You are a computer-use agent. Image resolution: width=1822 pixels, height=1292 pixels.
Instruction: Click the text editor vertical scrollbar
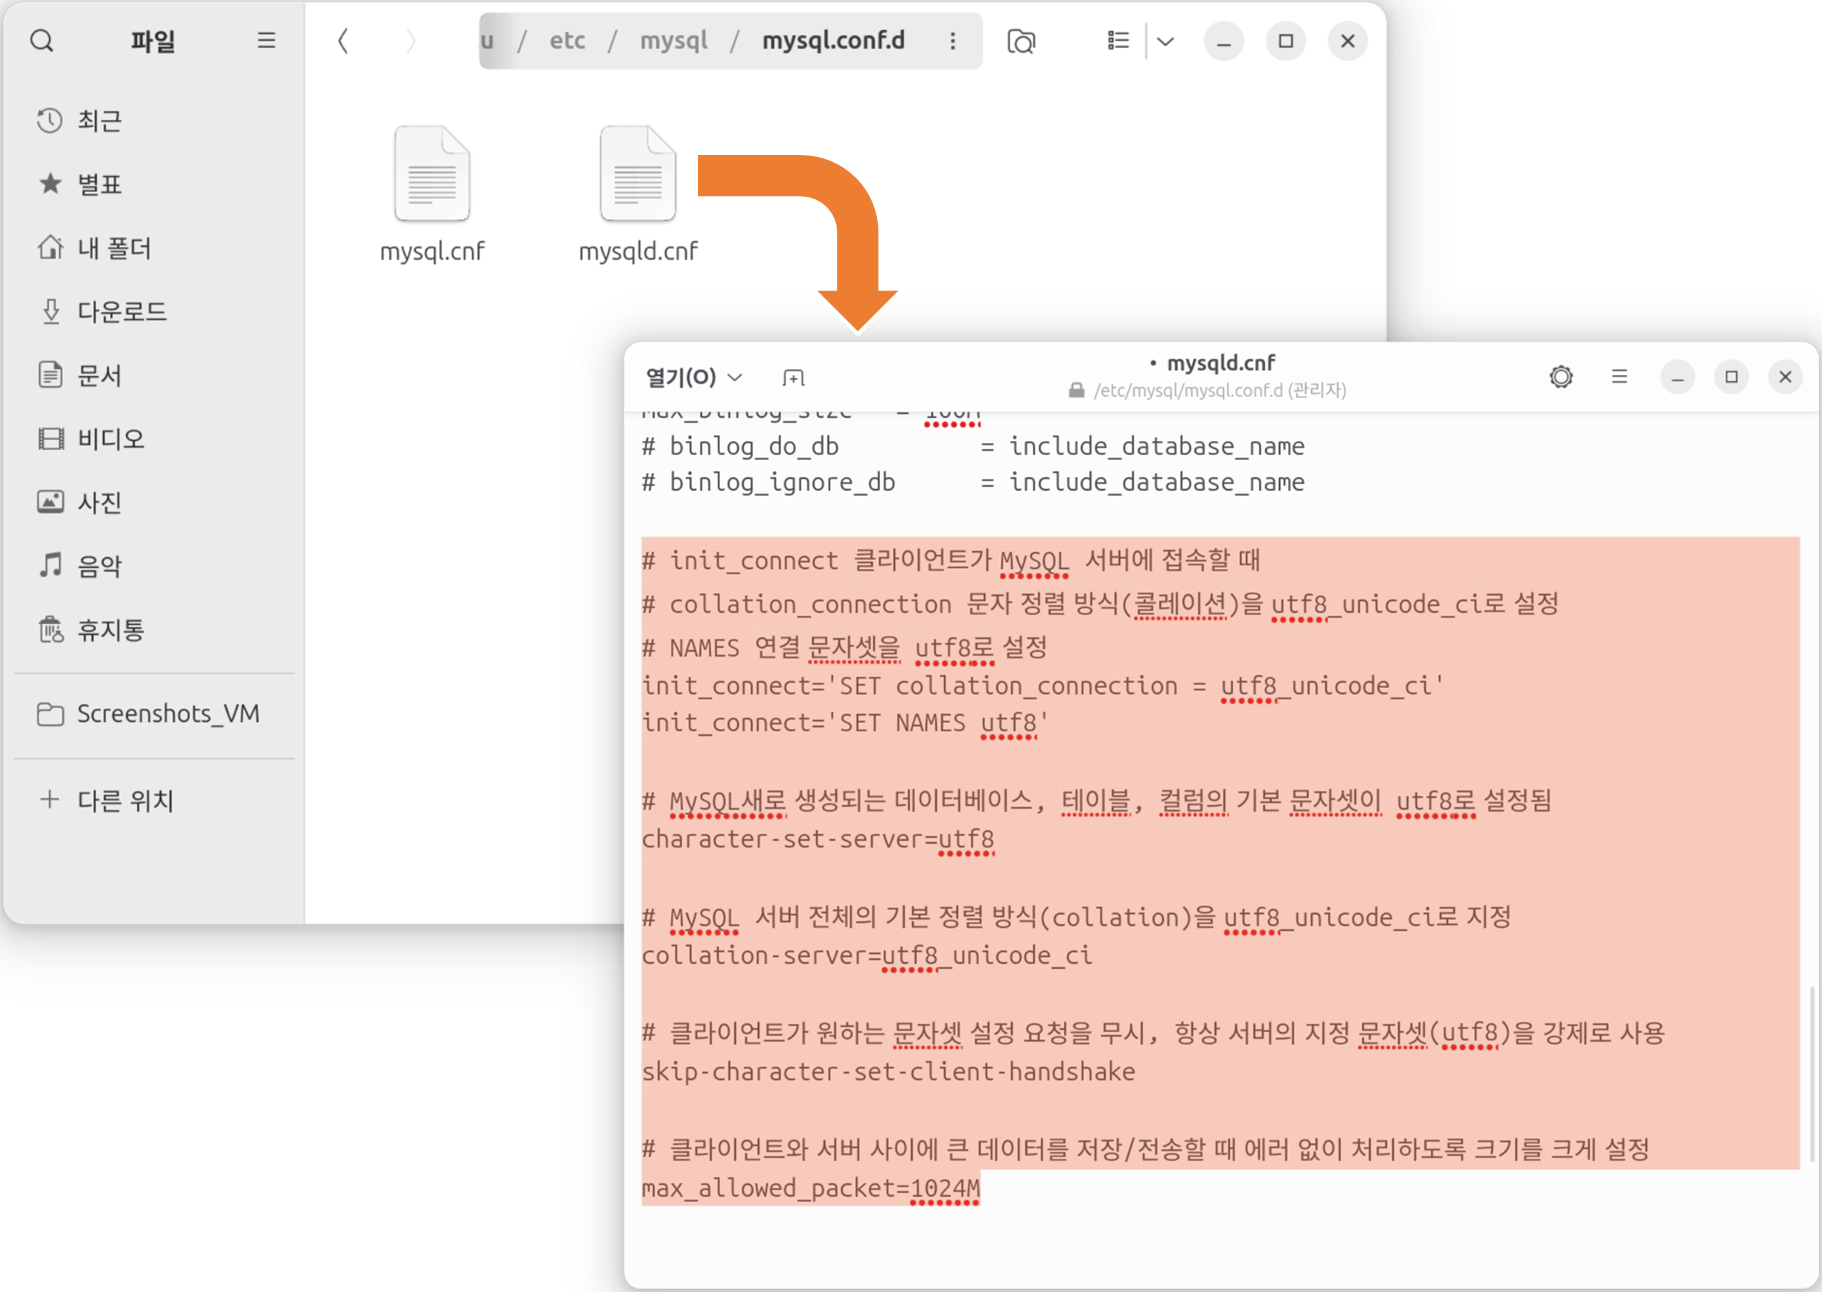pyautogui.click(x=1811, y=1075)
